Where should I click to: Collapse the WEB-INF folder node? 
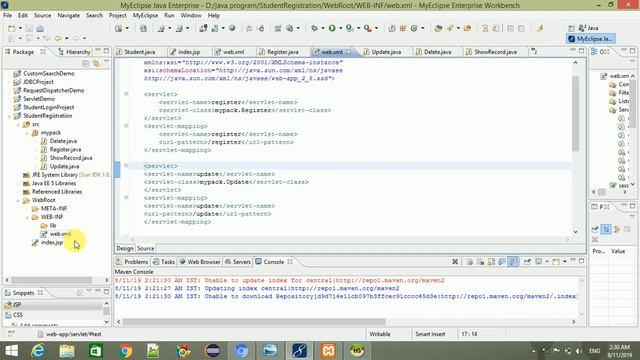point(27,217)
